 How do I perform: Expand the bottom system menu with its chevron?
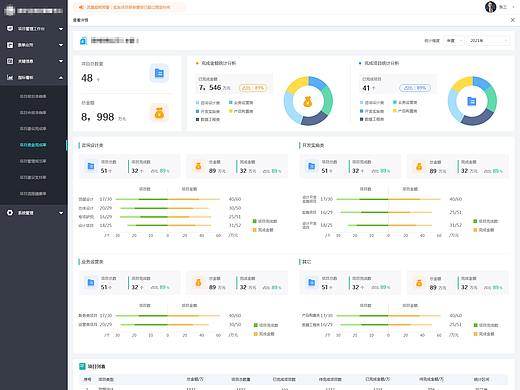pos(61,213)
